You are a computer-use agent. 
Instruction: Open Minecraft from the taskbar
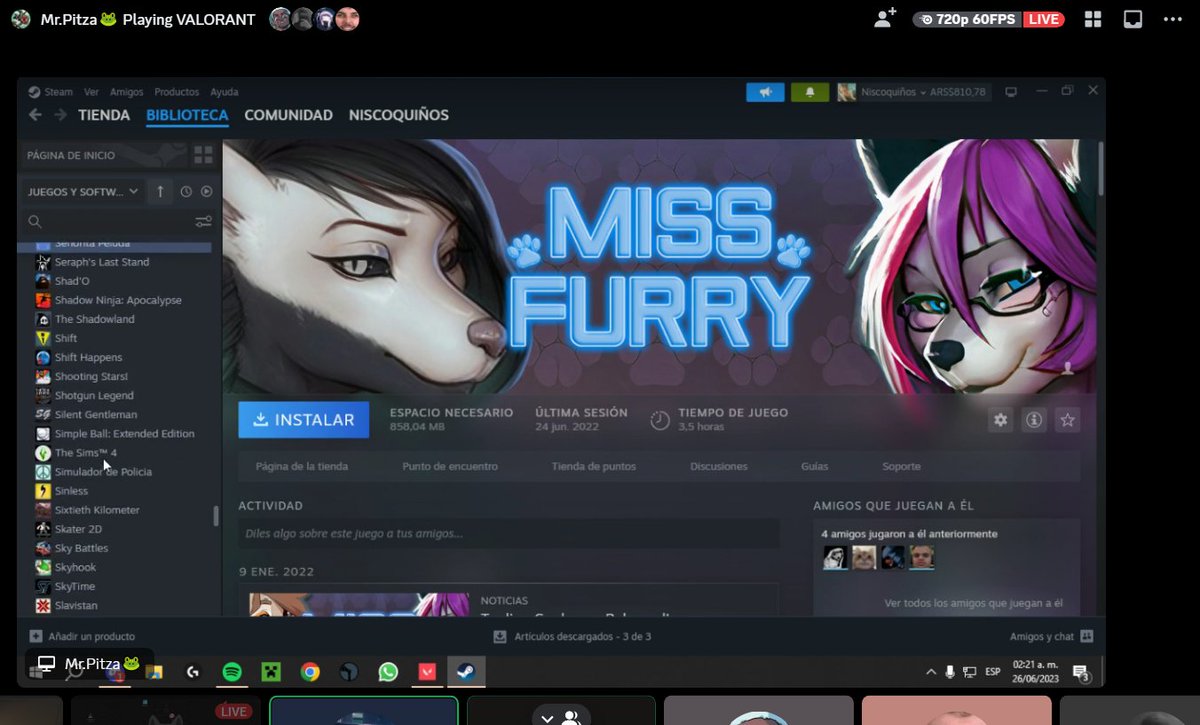270,672
